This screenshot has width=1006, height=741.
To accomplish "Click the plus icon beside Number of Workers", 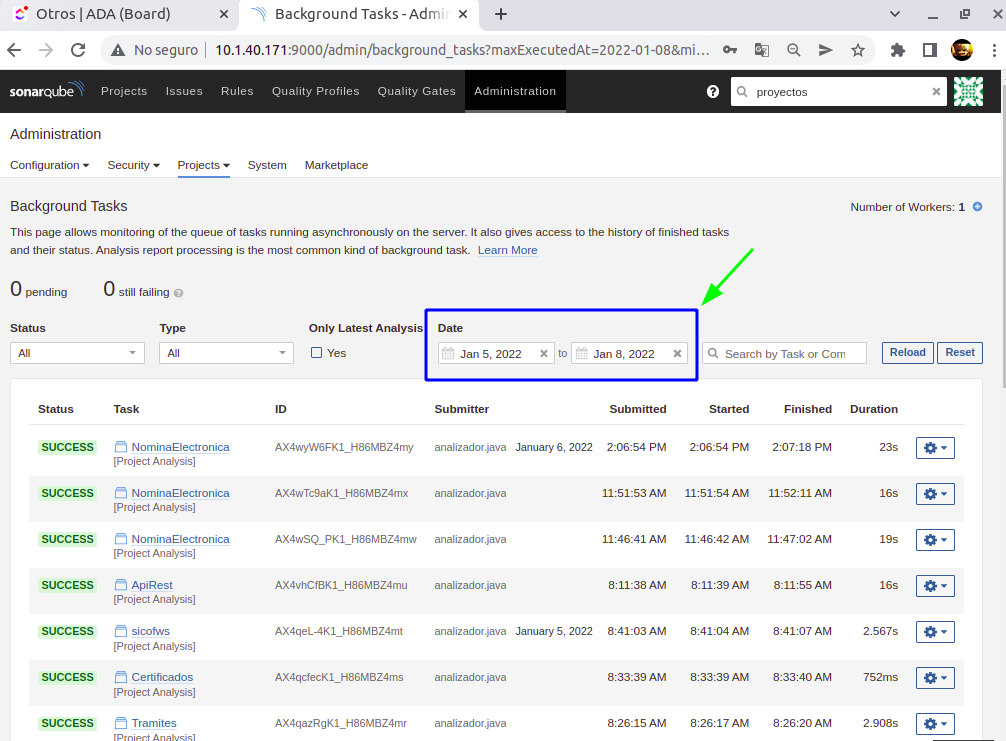I will 977,207.
